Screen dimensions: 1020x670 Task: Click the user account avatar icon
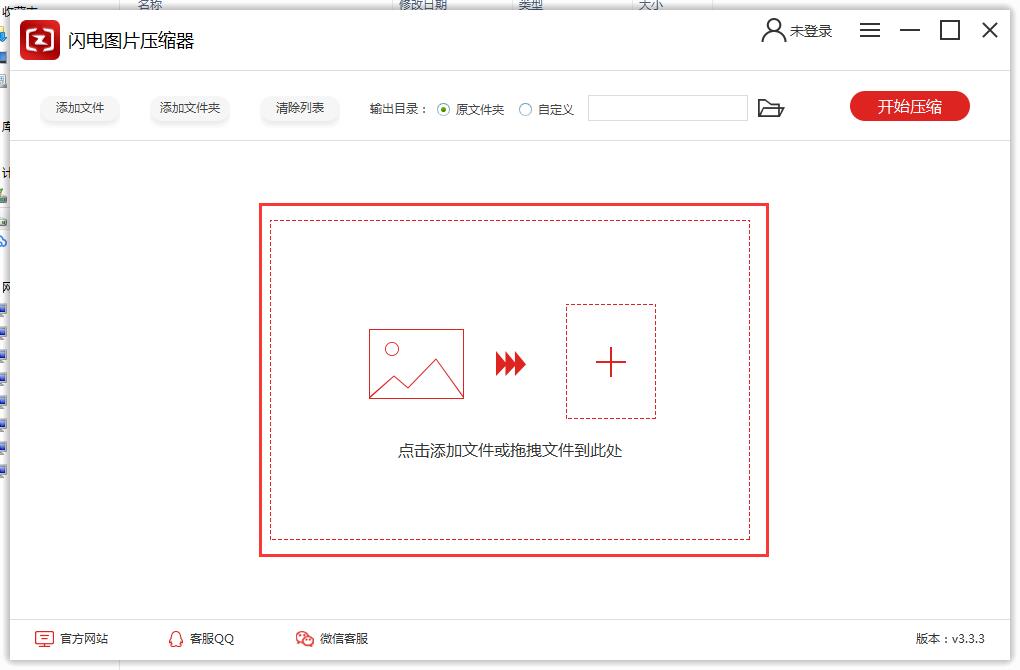773,31
